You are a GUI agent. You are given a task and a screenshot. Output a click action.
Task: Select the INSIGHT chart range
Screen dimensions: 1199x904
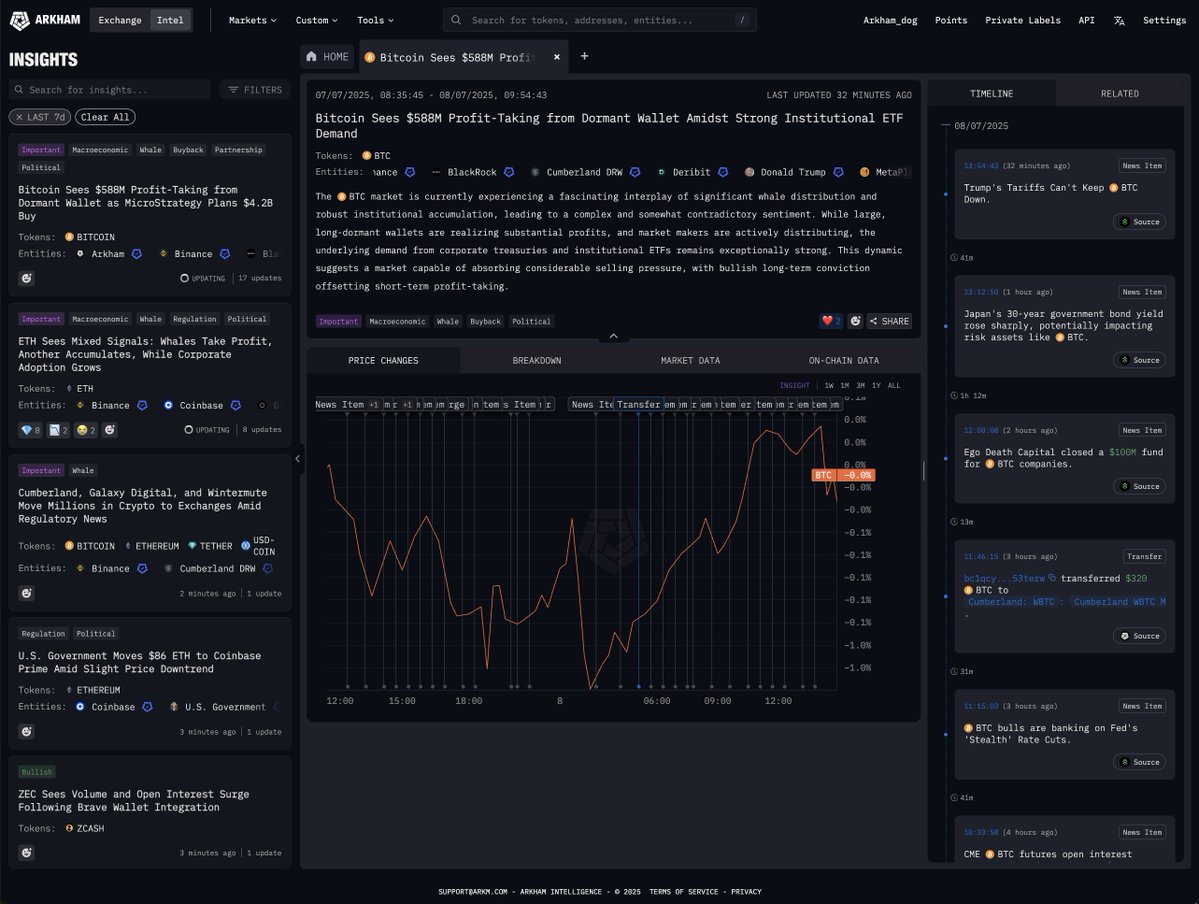click(794, 385)
